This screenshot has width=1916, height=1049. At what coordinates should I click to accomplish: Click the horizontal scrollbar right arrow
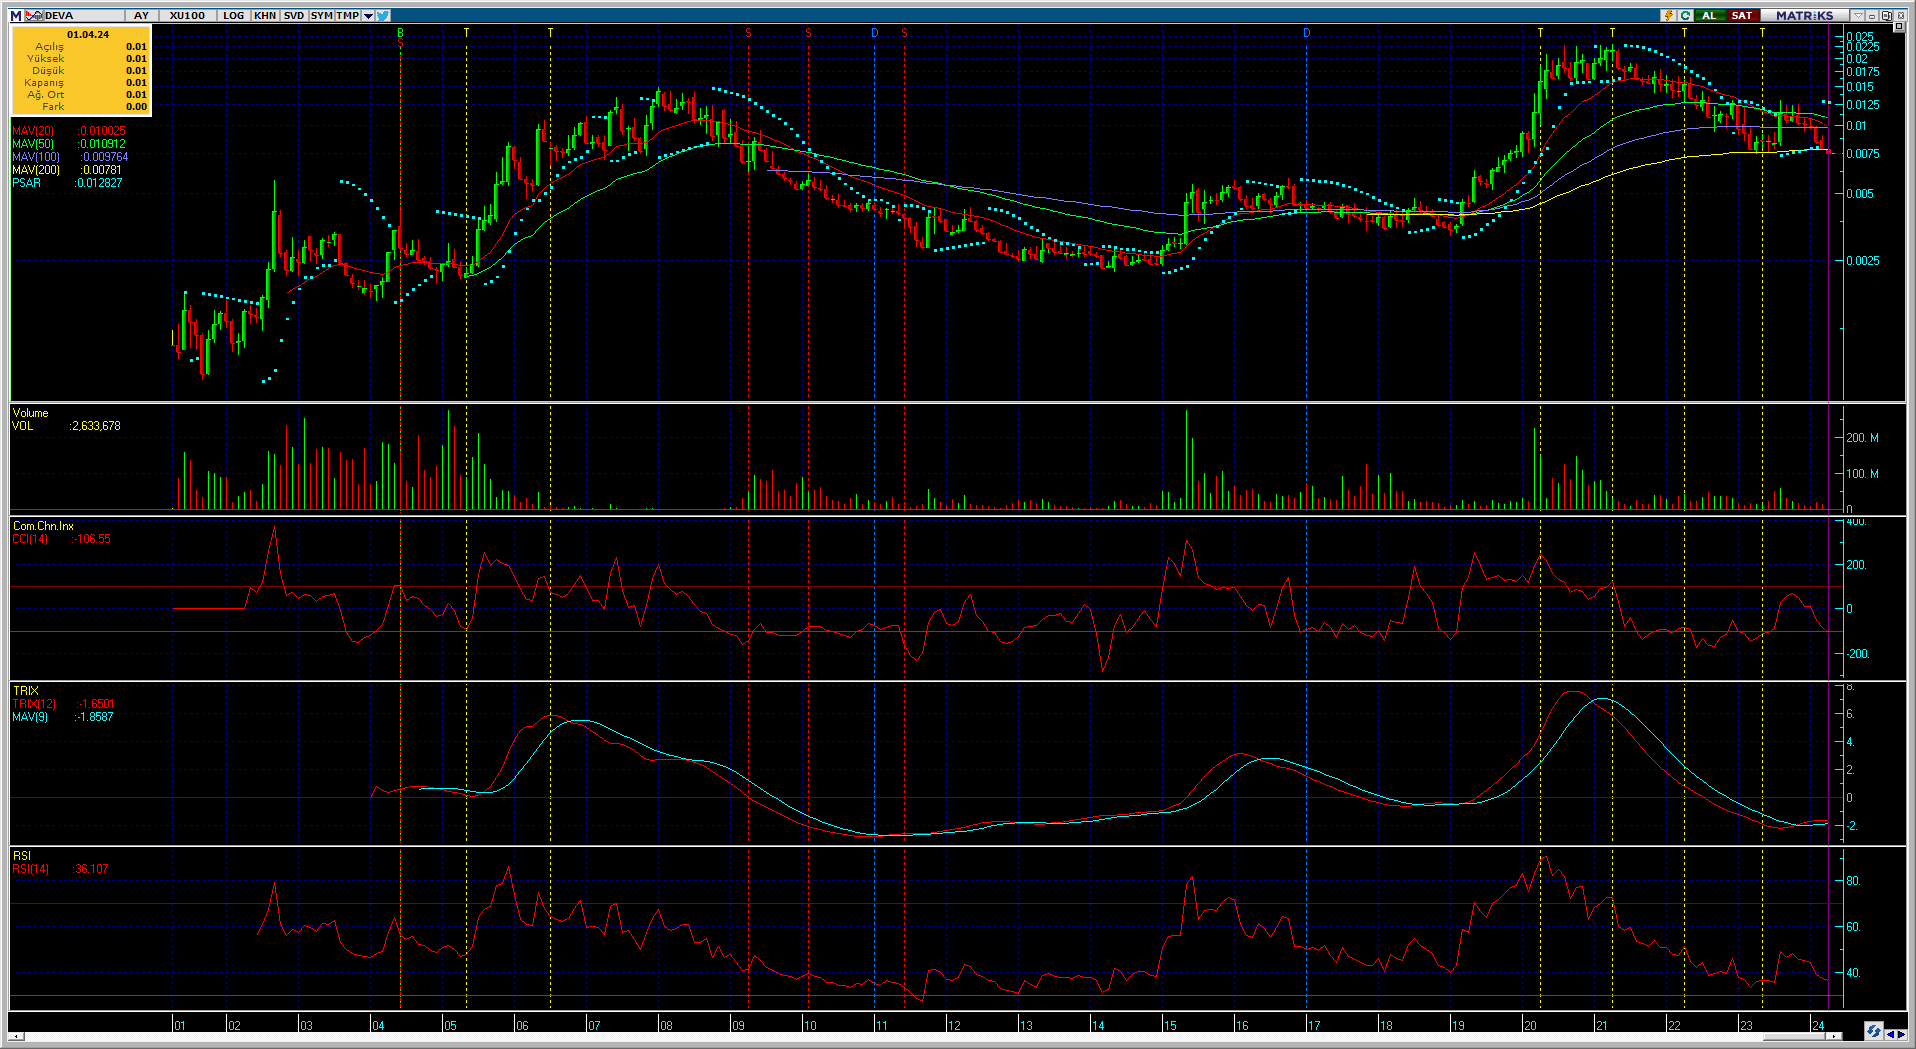point(1836,1036)
